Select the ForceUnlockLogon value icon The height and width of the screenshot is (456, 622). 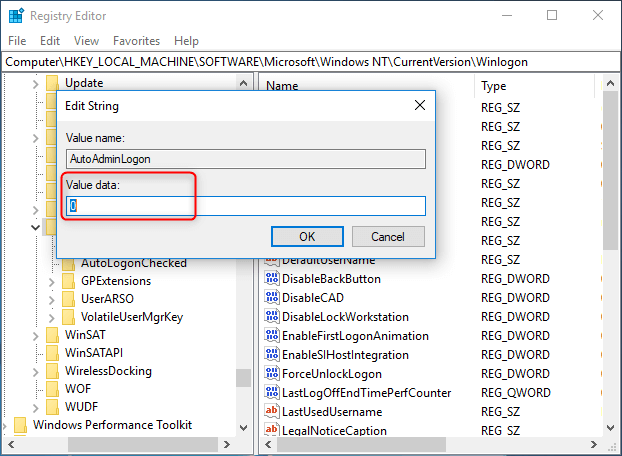[x=271, y=374]
